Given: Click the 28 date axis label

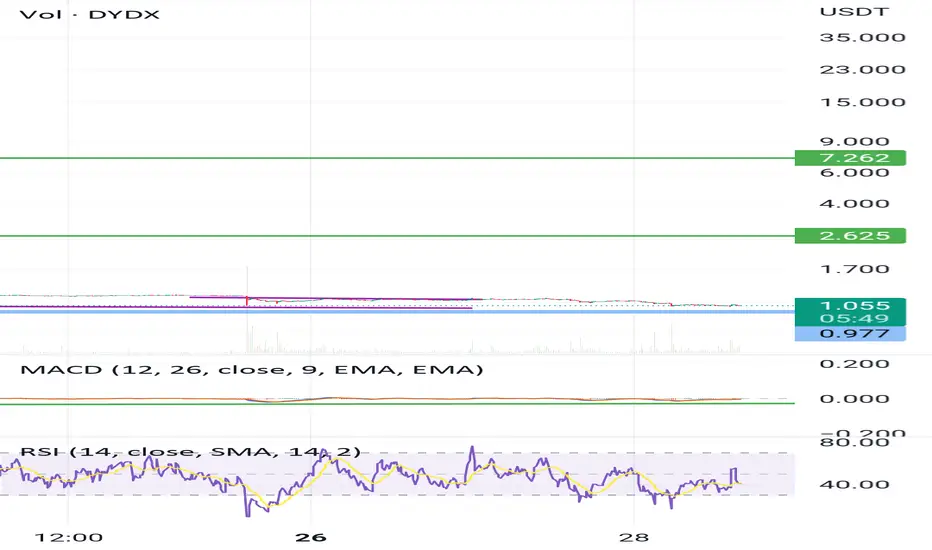Looking at the screenshot, I should click(x=634, y=538).
